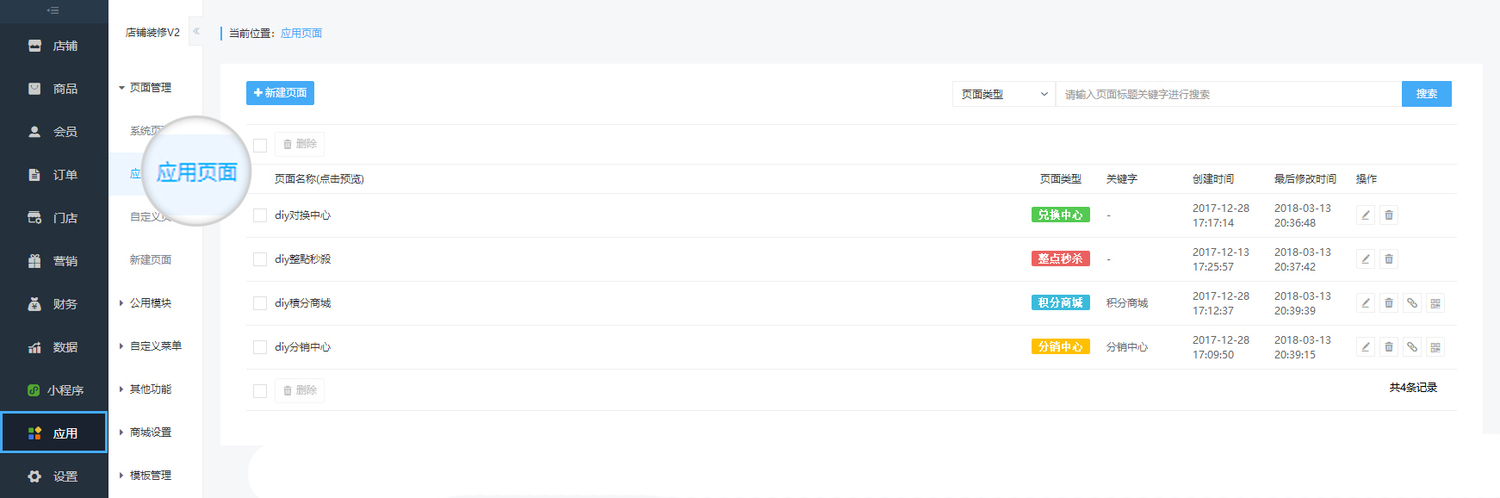Image resolution: width=1500 pixels, height=498 pixels.
Task: Select the diy積分商城 row checkbox
Action: click(x=260, y=303)
